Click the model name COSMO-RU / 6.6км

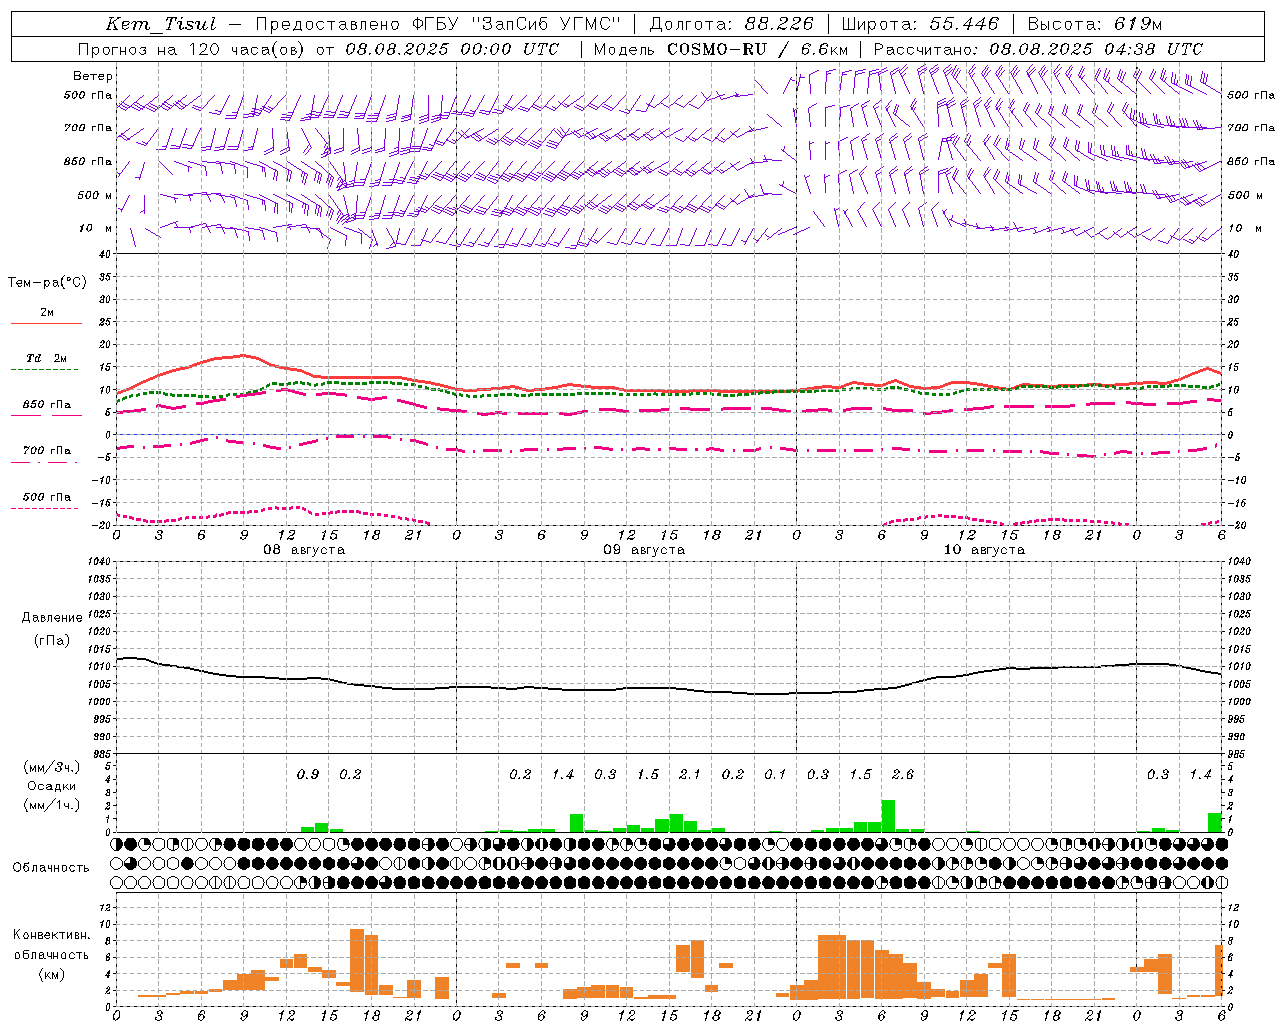point(758,49)
